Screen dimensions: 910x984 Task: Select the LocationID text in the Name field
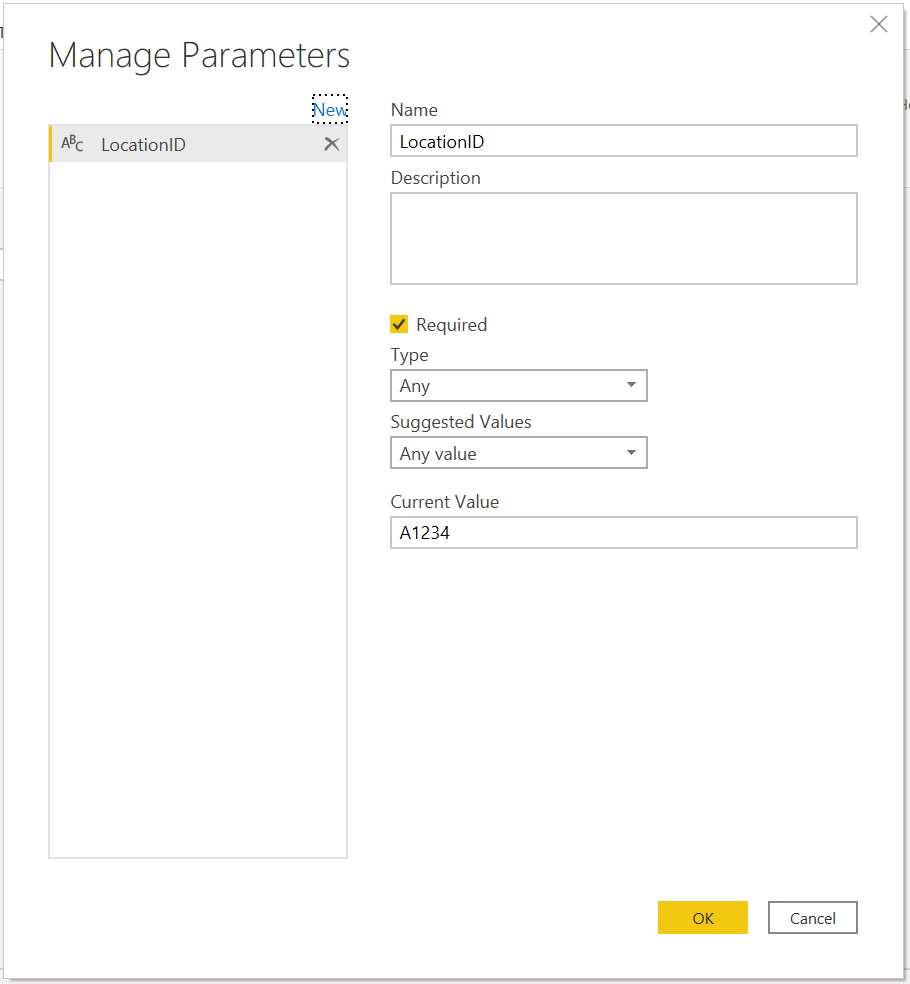445,140
